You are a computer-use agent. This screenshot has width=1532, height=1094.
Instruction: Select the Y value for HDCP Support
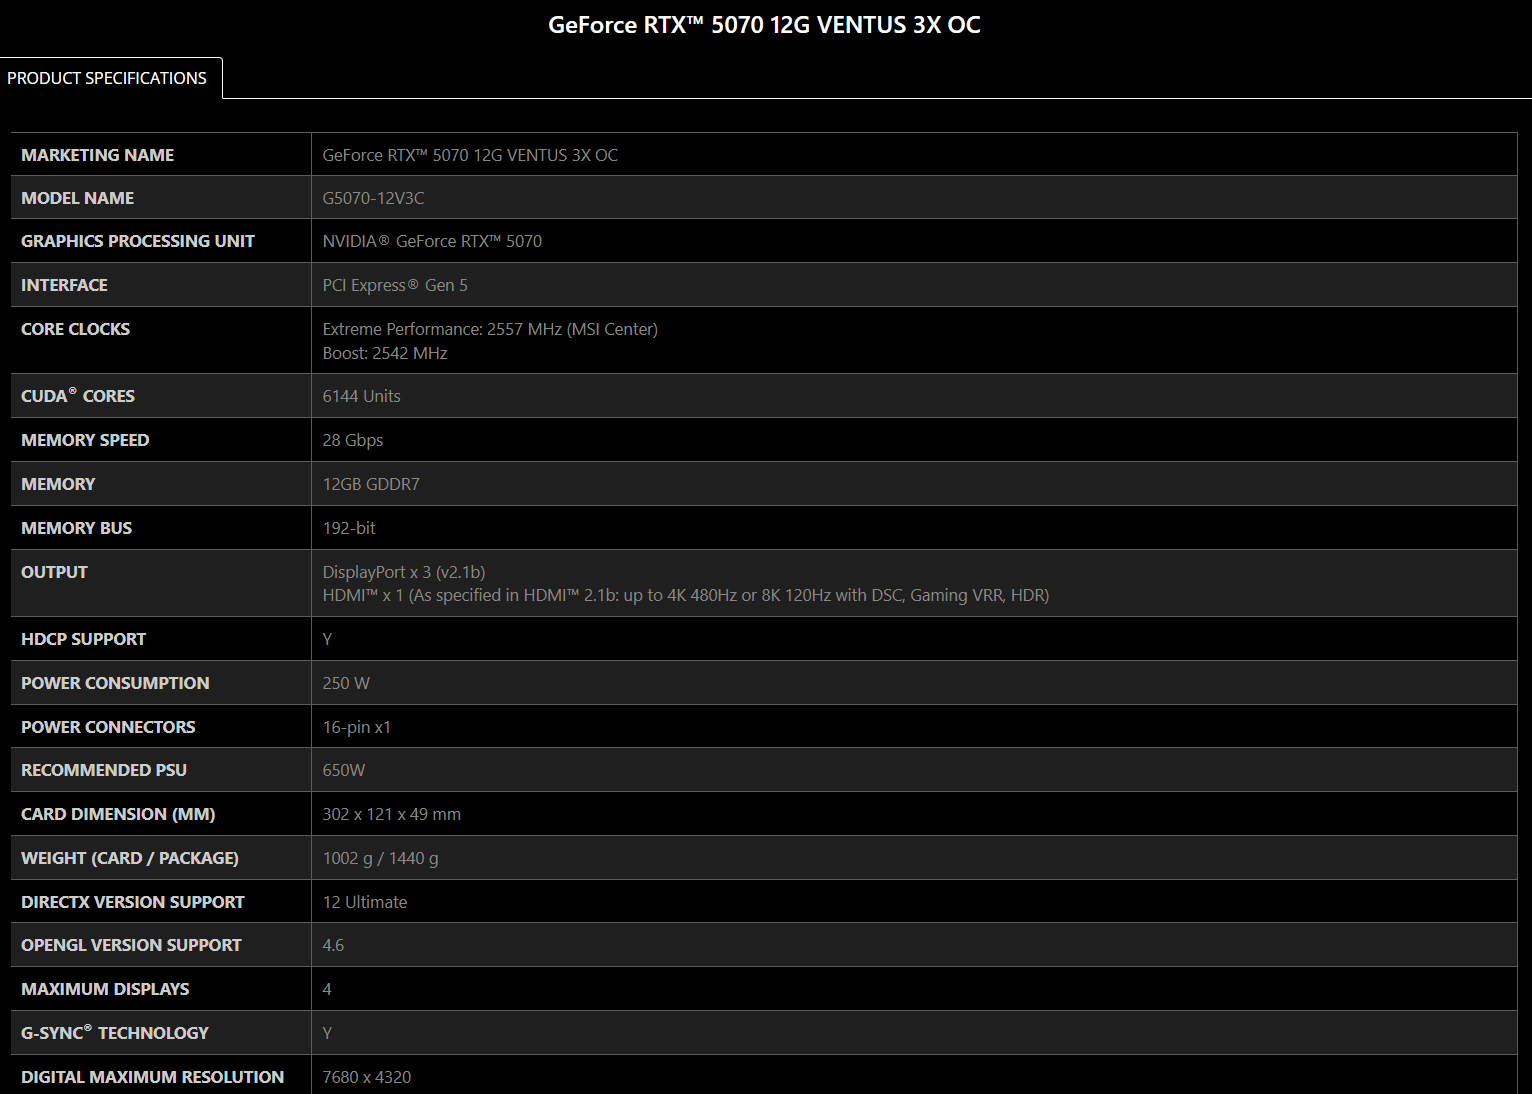327,639
